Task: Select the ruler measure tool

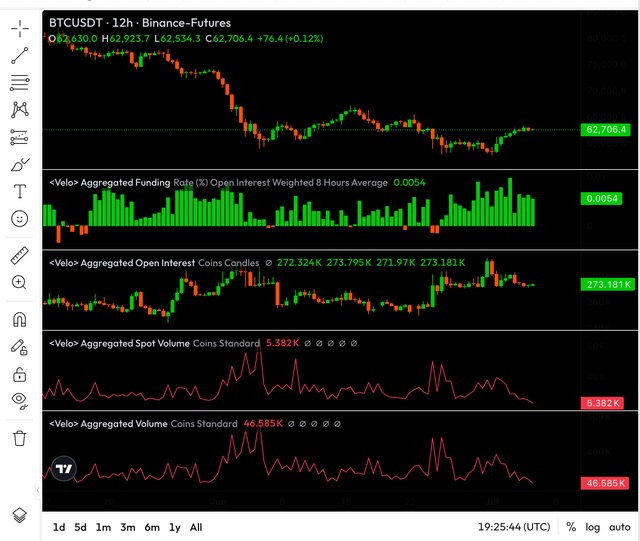Action: point(20,256)
